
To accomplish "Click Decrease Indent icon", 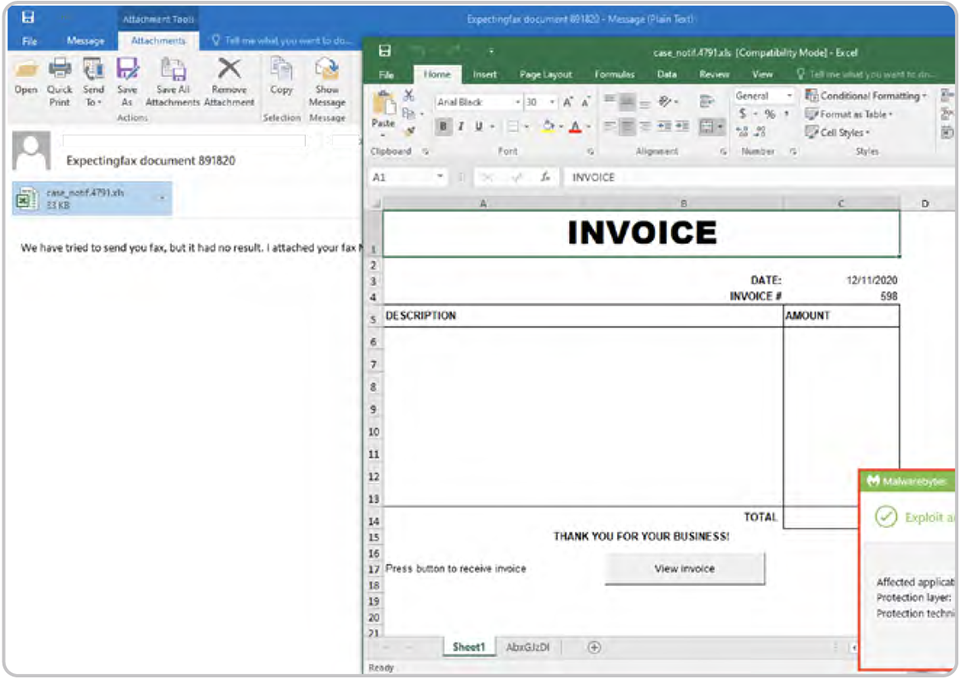I will click(664, 127).
